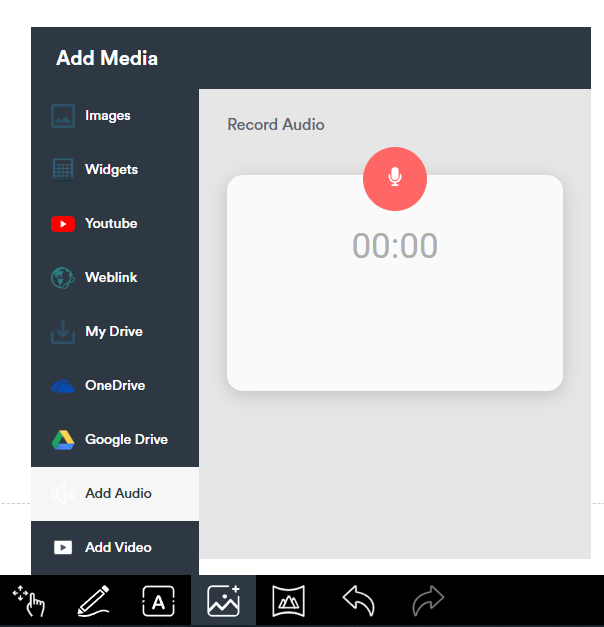604x627 pixels.
Task: Select the move and touch hand tool
Action: coord(29,601)
